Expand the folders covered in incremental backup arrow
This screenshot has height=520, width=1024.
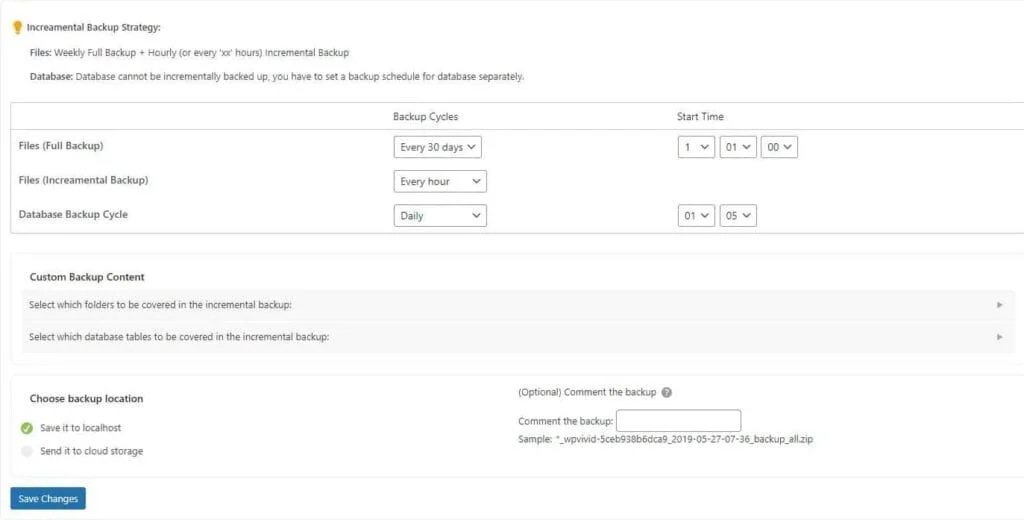coord(999,305)
